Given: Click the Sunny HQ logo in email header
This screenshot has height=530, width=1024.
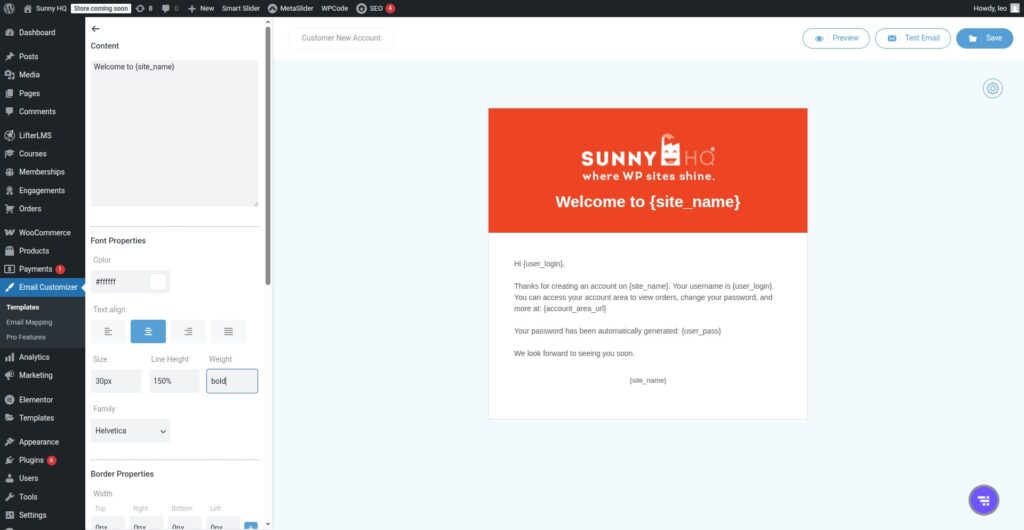Looking at the screenshot, I should coord(647,160).
